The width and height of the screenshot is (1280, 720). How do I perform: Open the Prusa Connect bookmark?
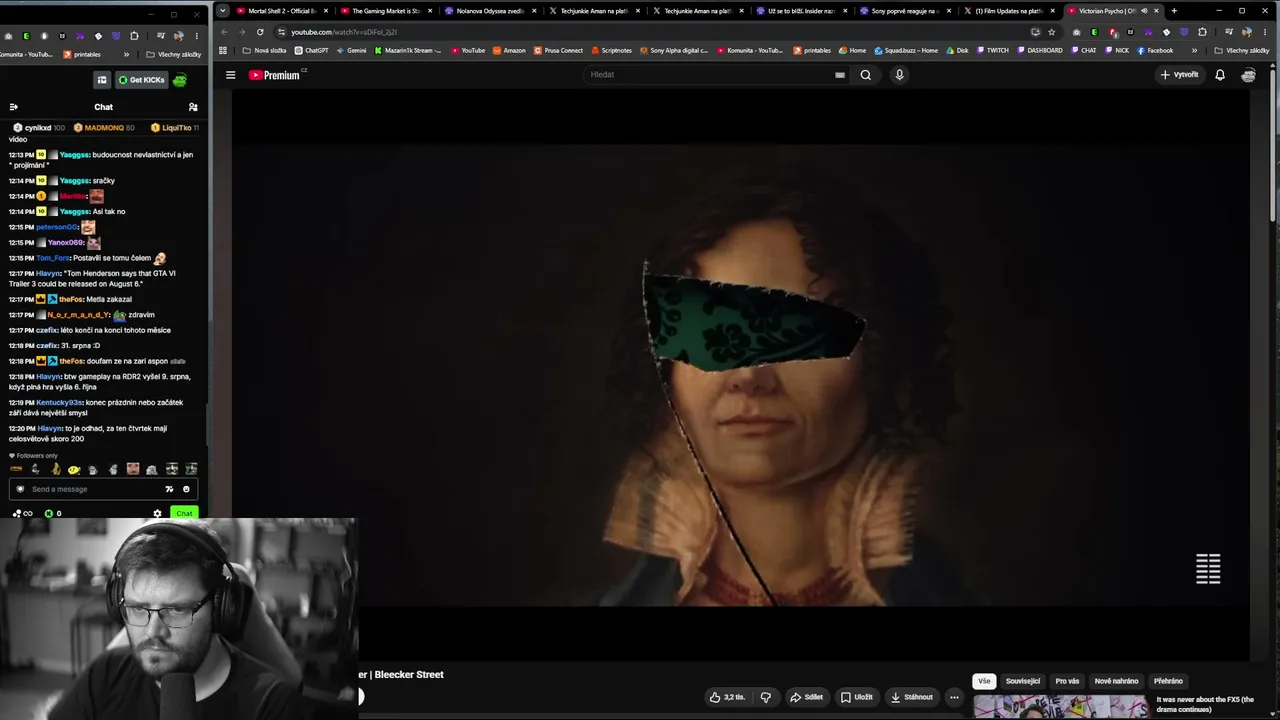click(x=559, y=51)
